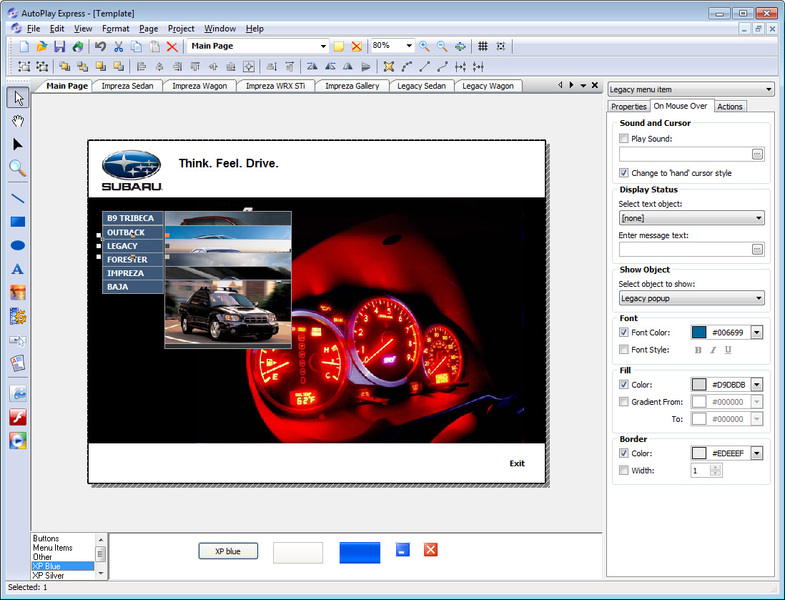Image resolution: width=785 pixels, height=600 pixels.
Task: Expand the Font Color #006699 dropdown arrow
Action: point(757,332)
